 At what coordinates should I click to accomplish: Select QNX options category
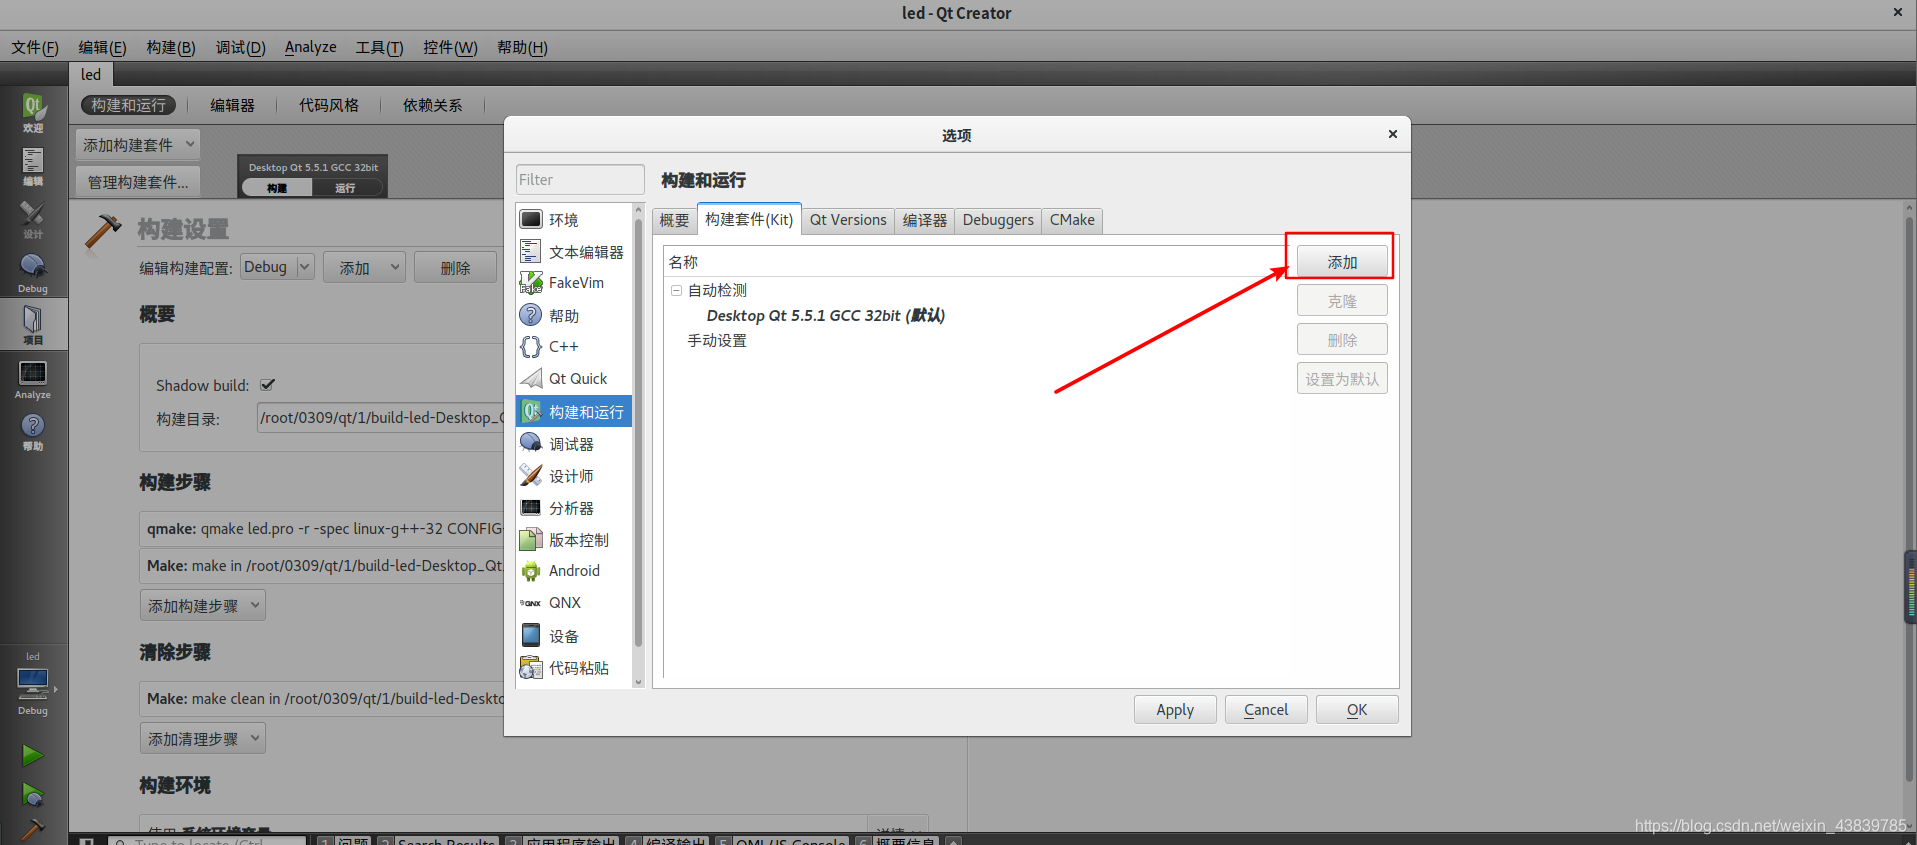[574, 602]
